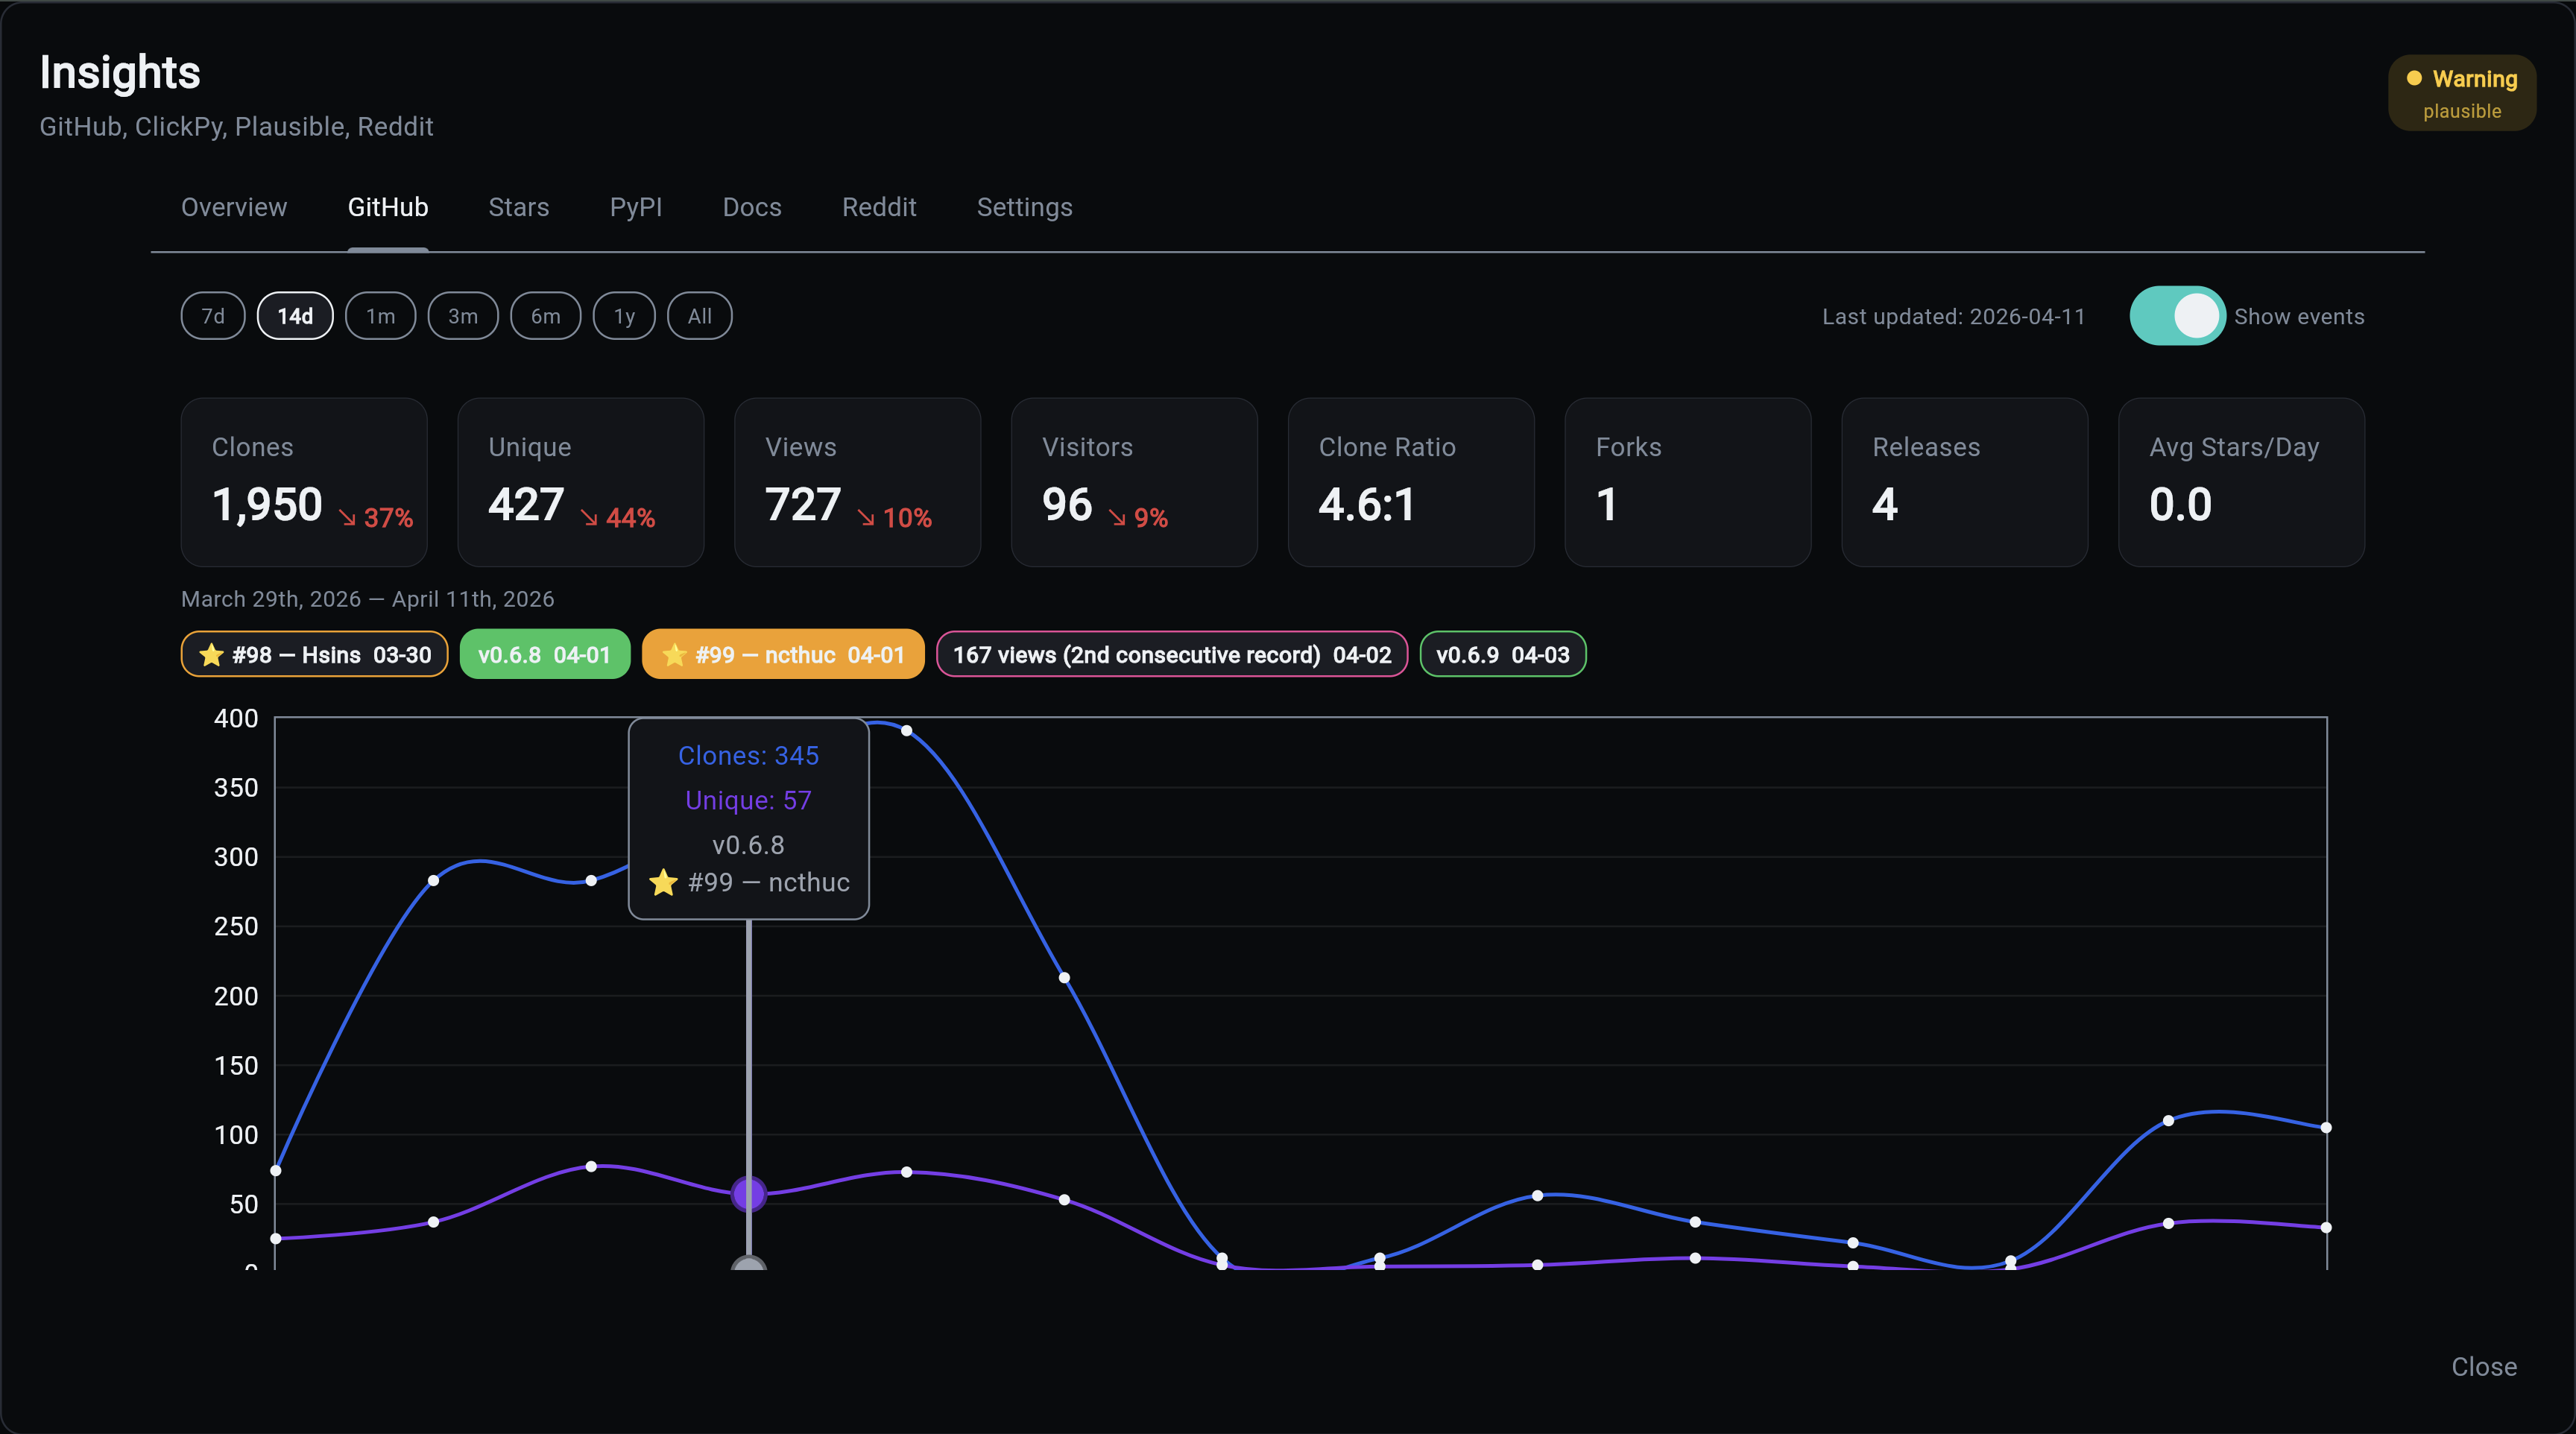
Task: Select the 7d time range
Action: coord(213,317)
